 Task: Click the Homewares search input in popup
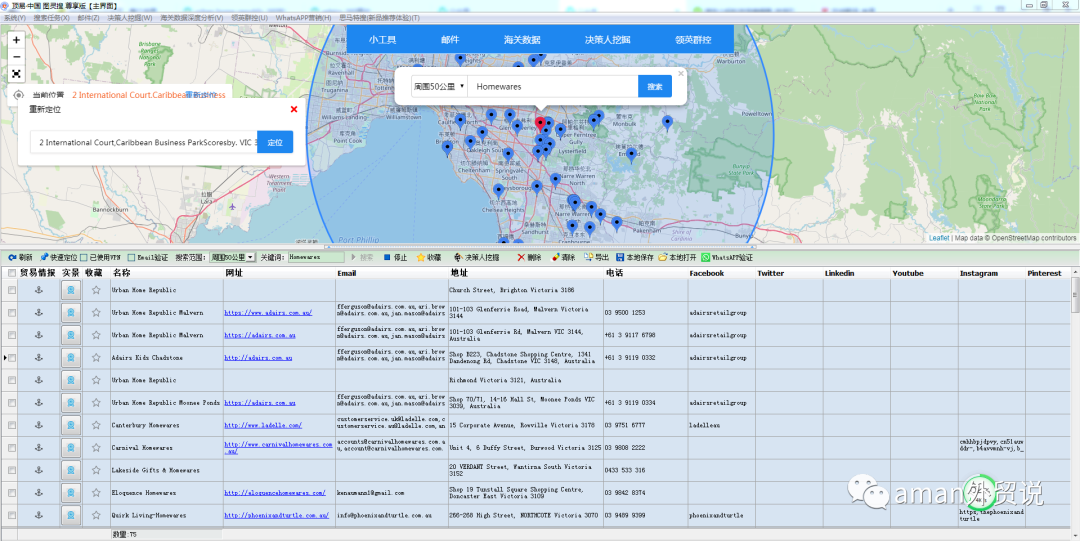coord(552,86)
